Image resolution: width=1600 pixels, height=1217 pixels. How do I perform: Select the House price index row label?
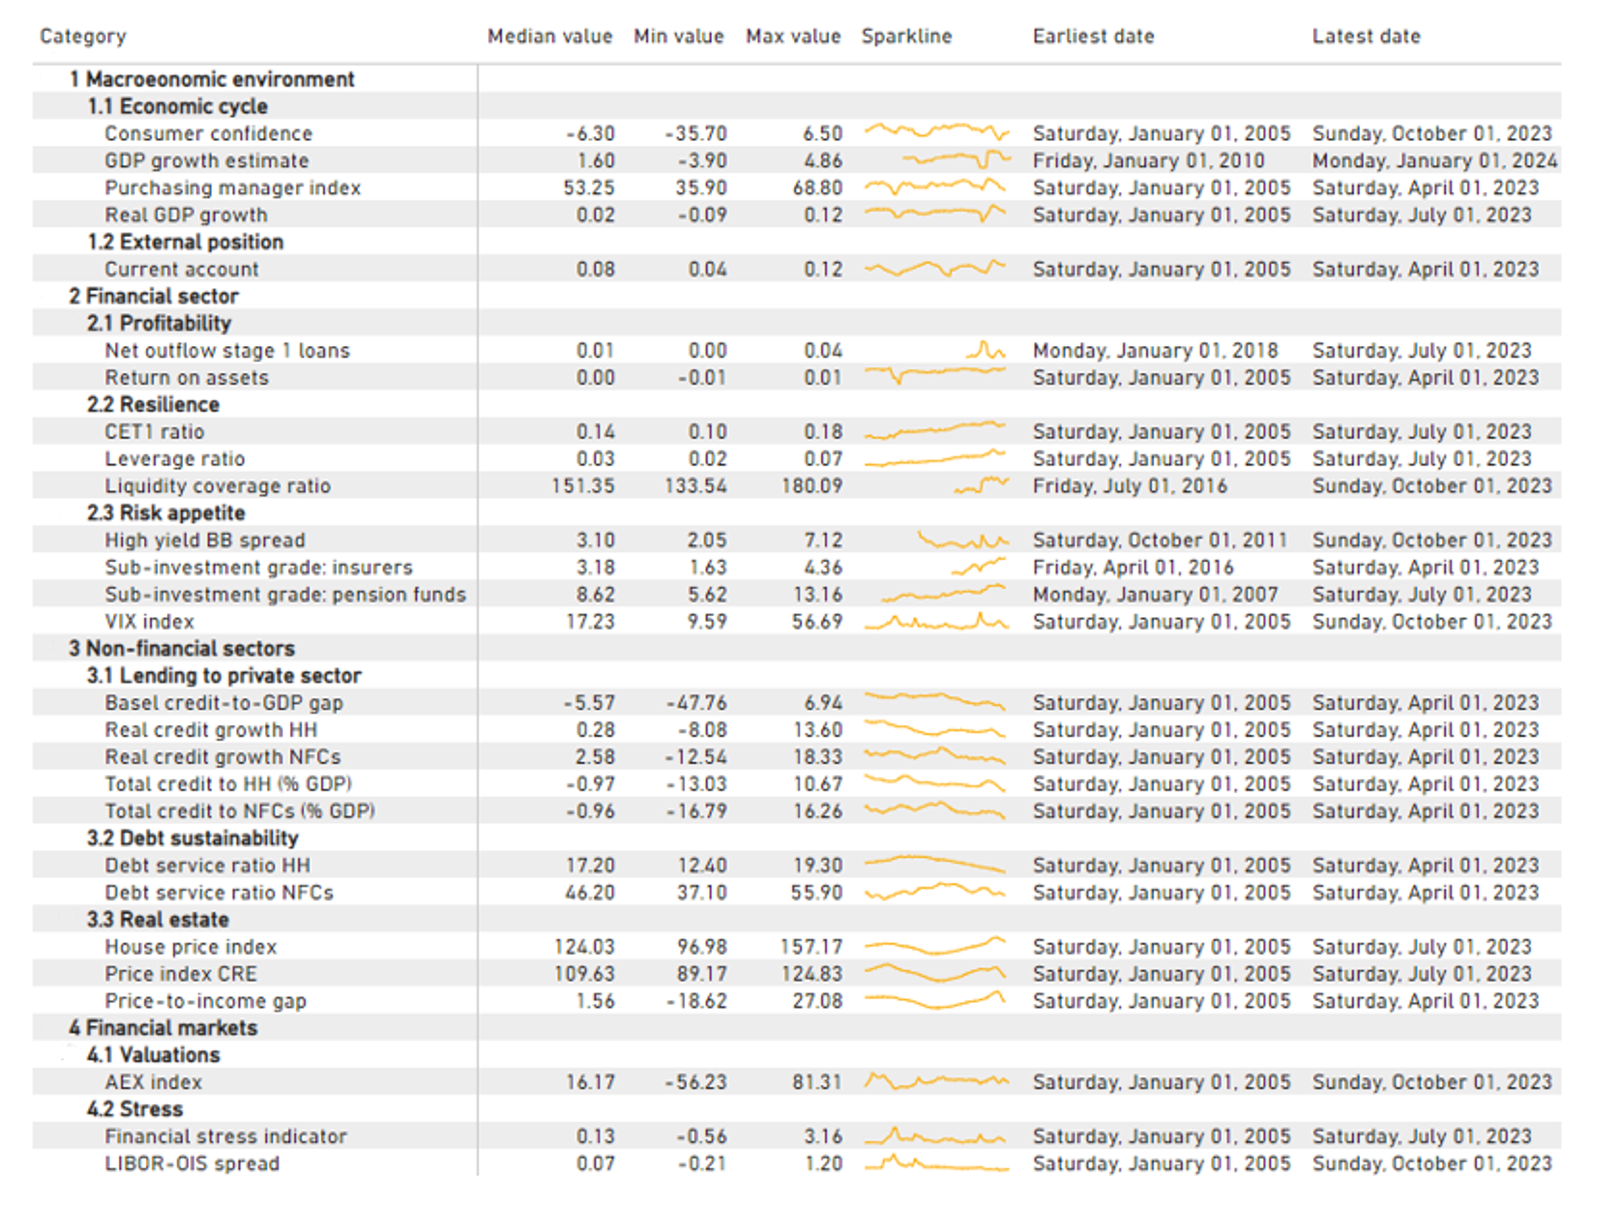(190, 947)
